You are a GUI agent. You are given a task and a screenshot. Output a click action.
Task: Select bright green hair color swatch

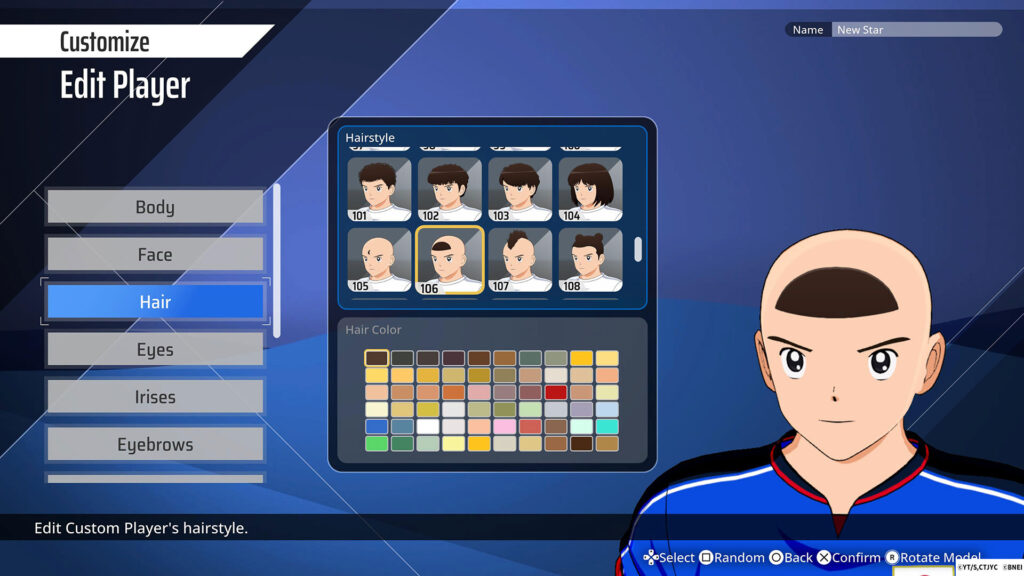[377, 443]
